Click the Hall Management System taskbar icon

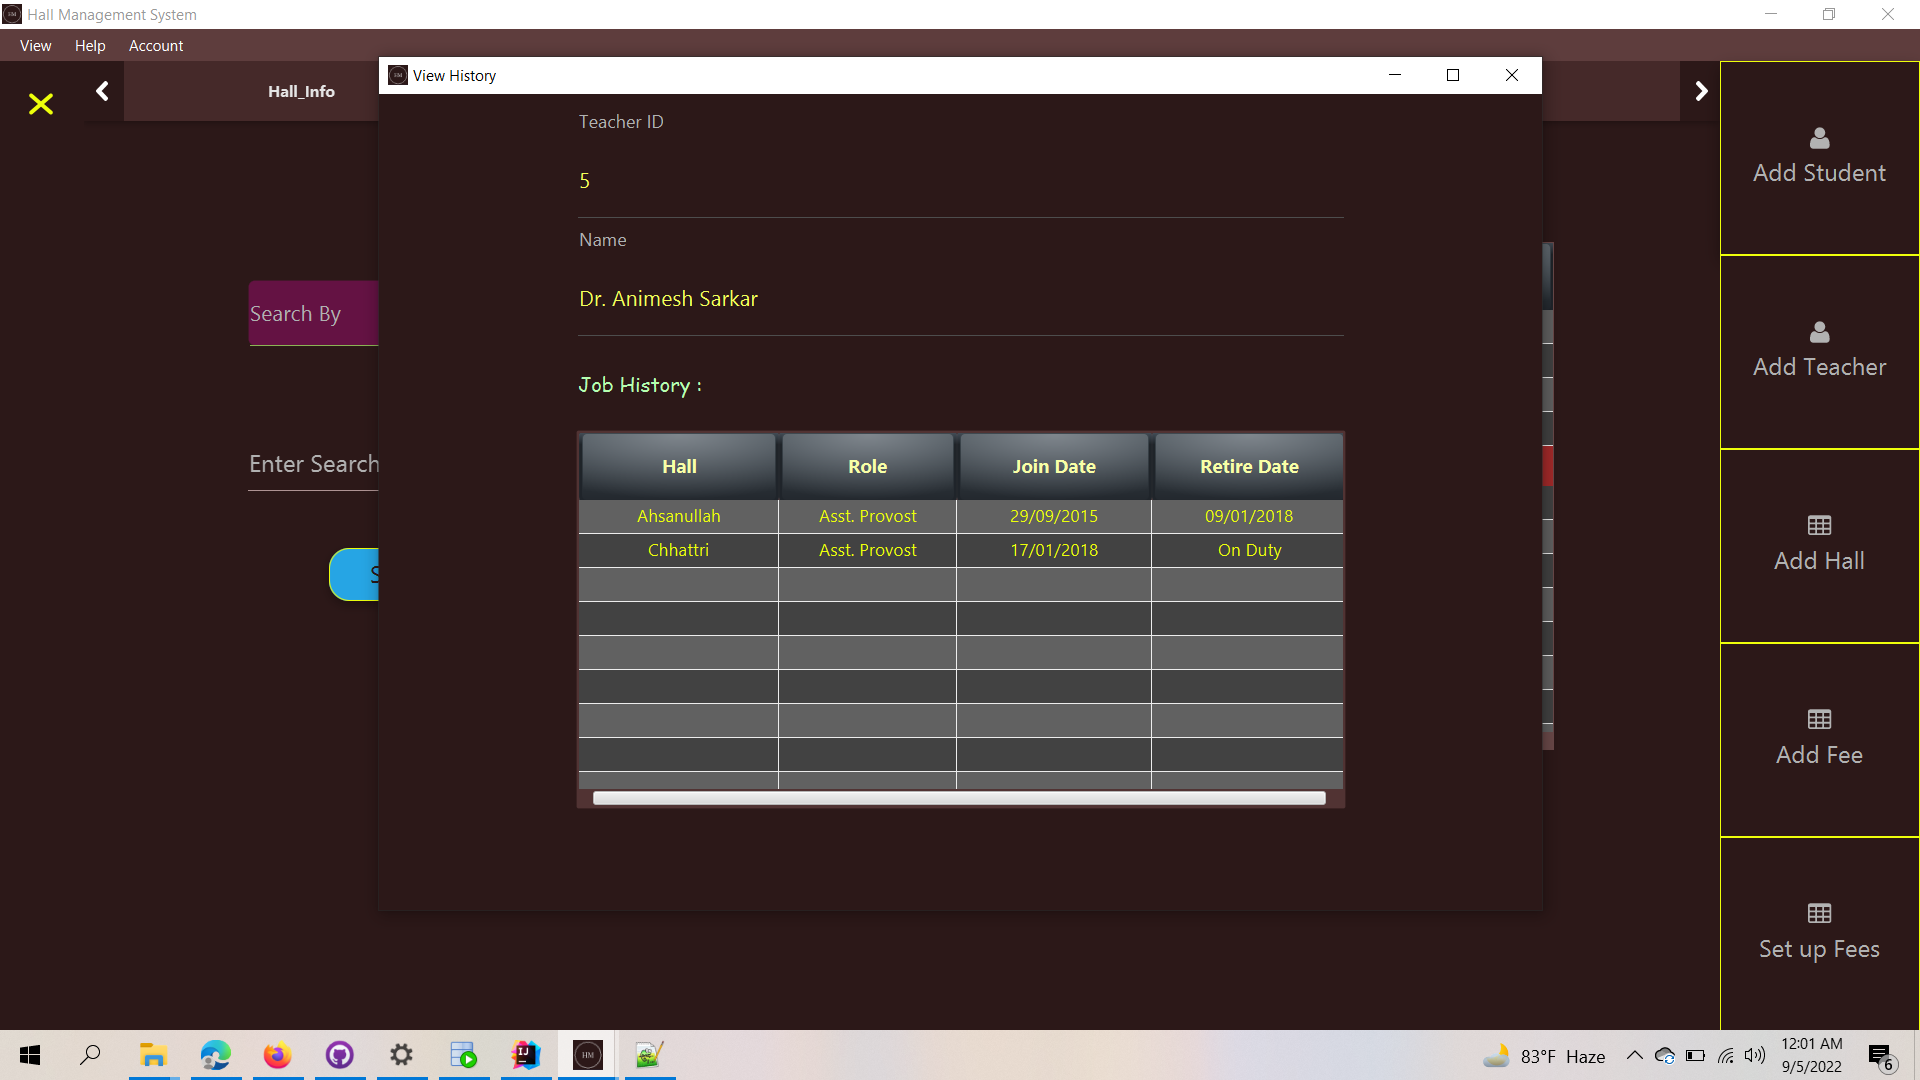coord(587,1055)
